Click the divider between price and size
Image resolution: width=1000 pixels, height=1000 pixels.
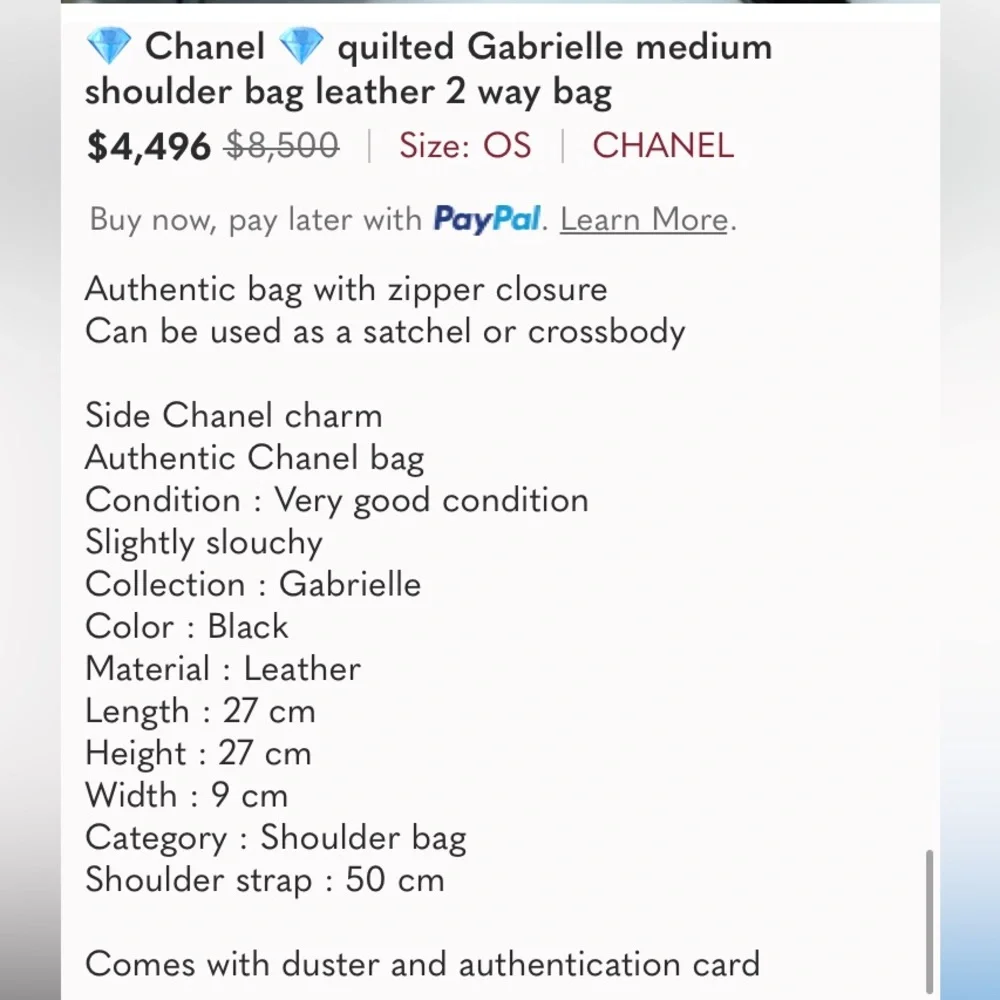pyautogui.click(x=372, y=146)
